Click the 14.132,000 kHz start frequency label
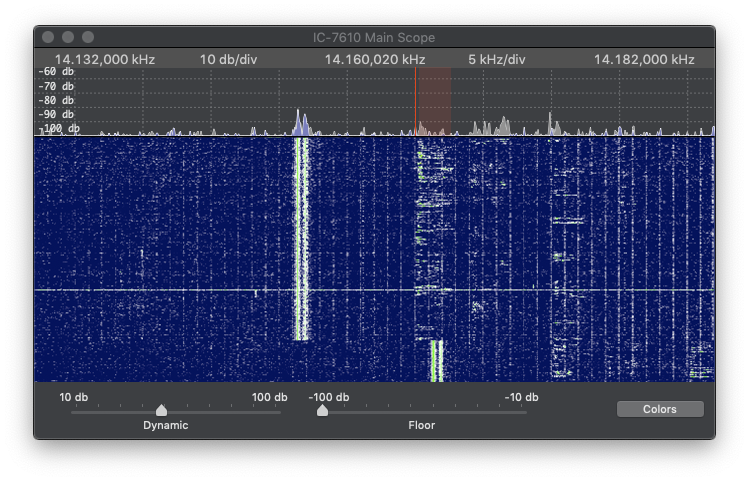Viewport: 749px width, 481px height. (105, 59)
